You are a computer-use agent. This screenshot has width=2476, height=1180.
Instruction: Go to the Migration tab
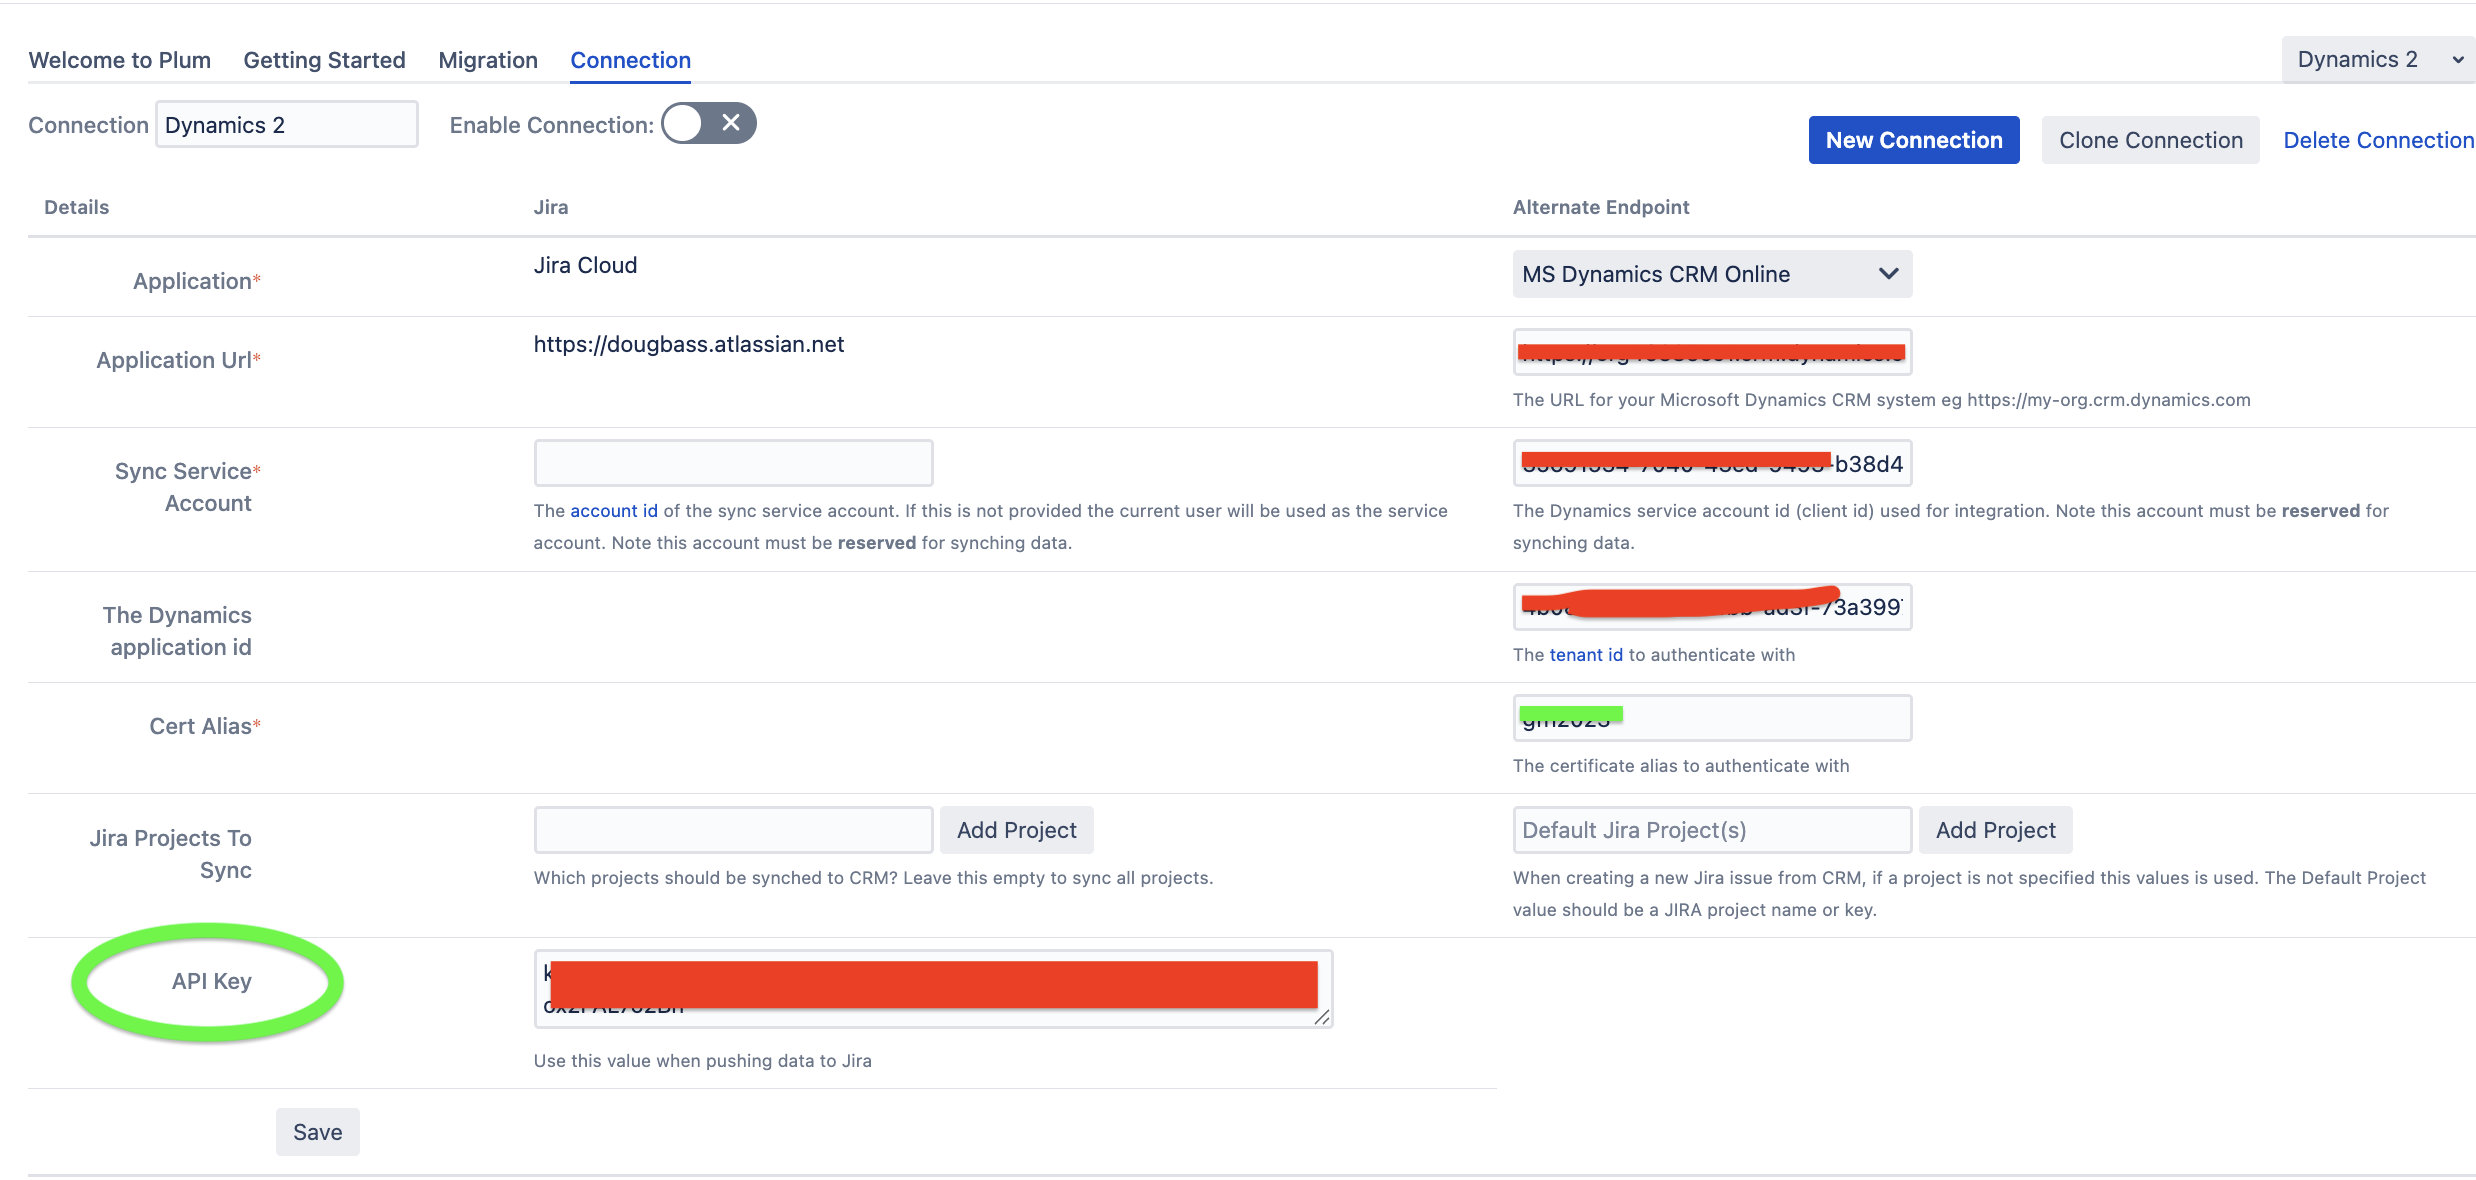[x=488, y=60]
